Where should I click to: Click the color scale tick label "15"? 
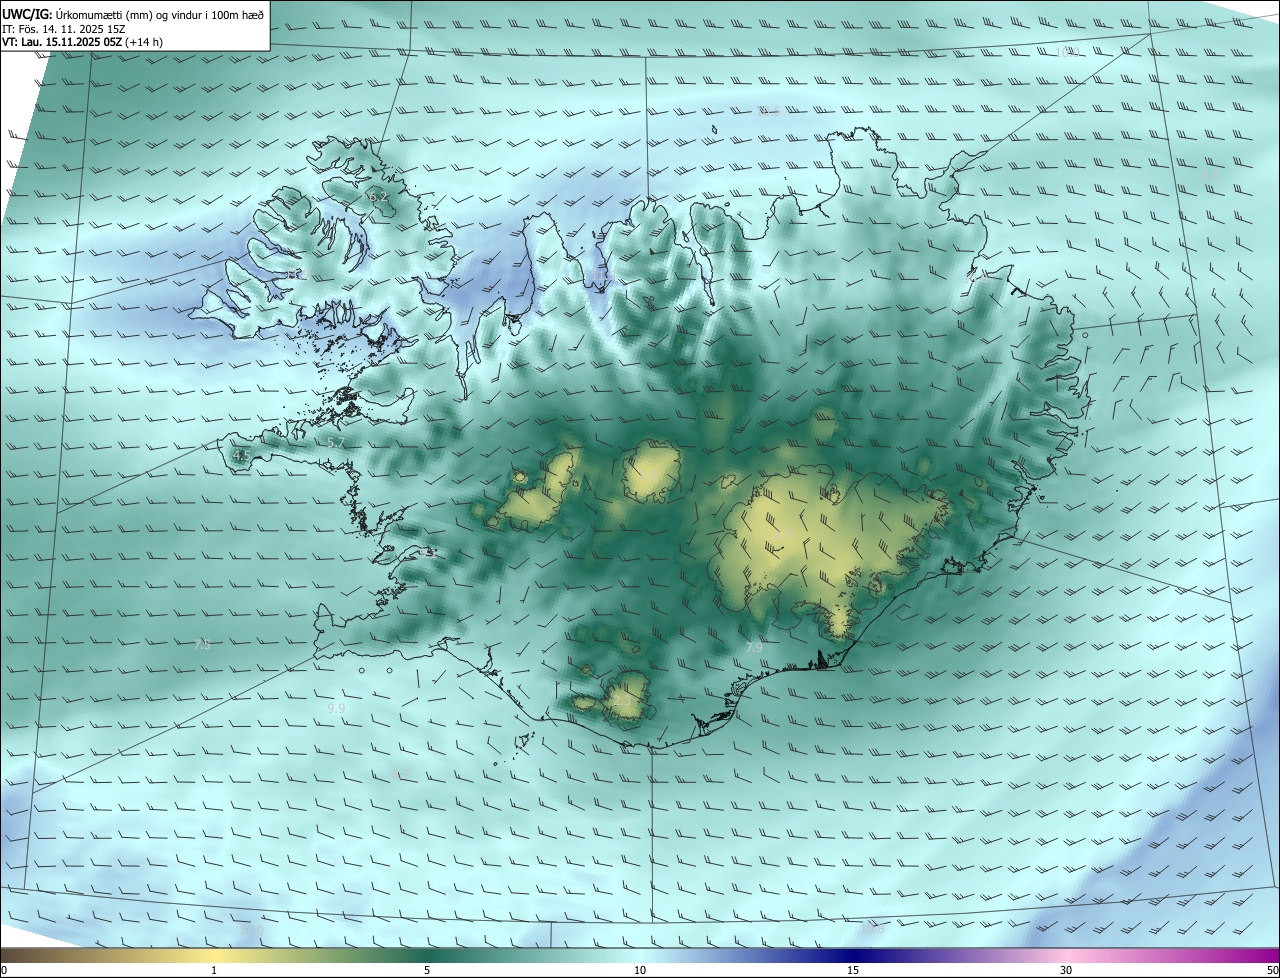(x=853, y=970)
